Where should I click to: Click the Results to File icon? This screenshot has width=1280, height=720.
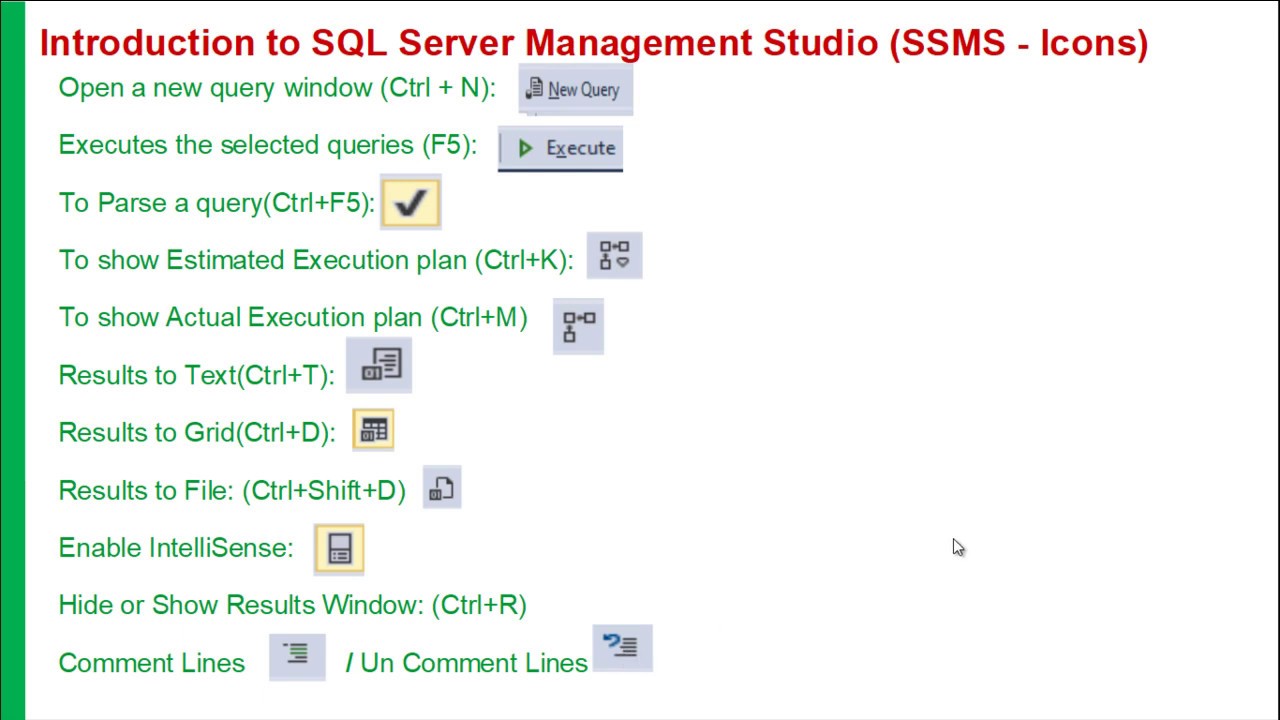coord(442,488)
